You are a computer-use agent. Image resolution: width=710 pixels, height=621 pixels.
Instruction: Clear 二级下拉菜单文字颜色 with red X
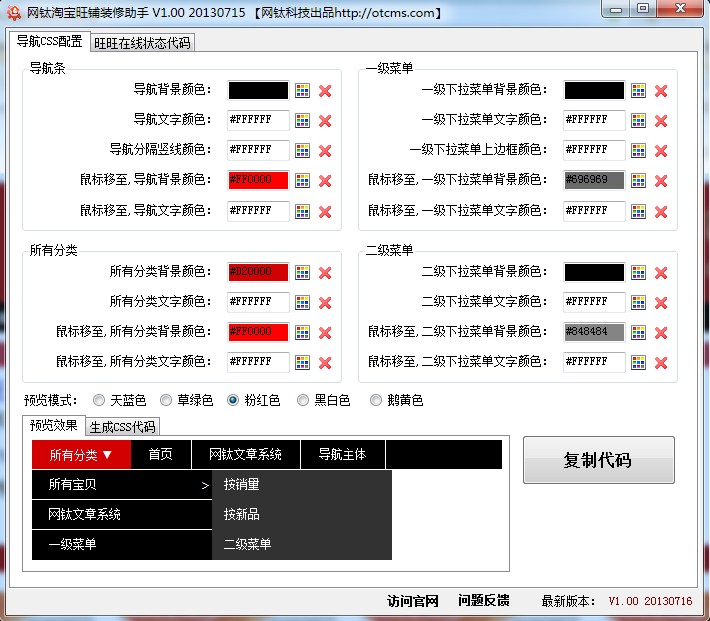tap(661, 303)
